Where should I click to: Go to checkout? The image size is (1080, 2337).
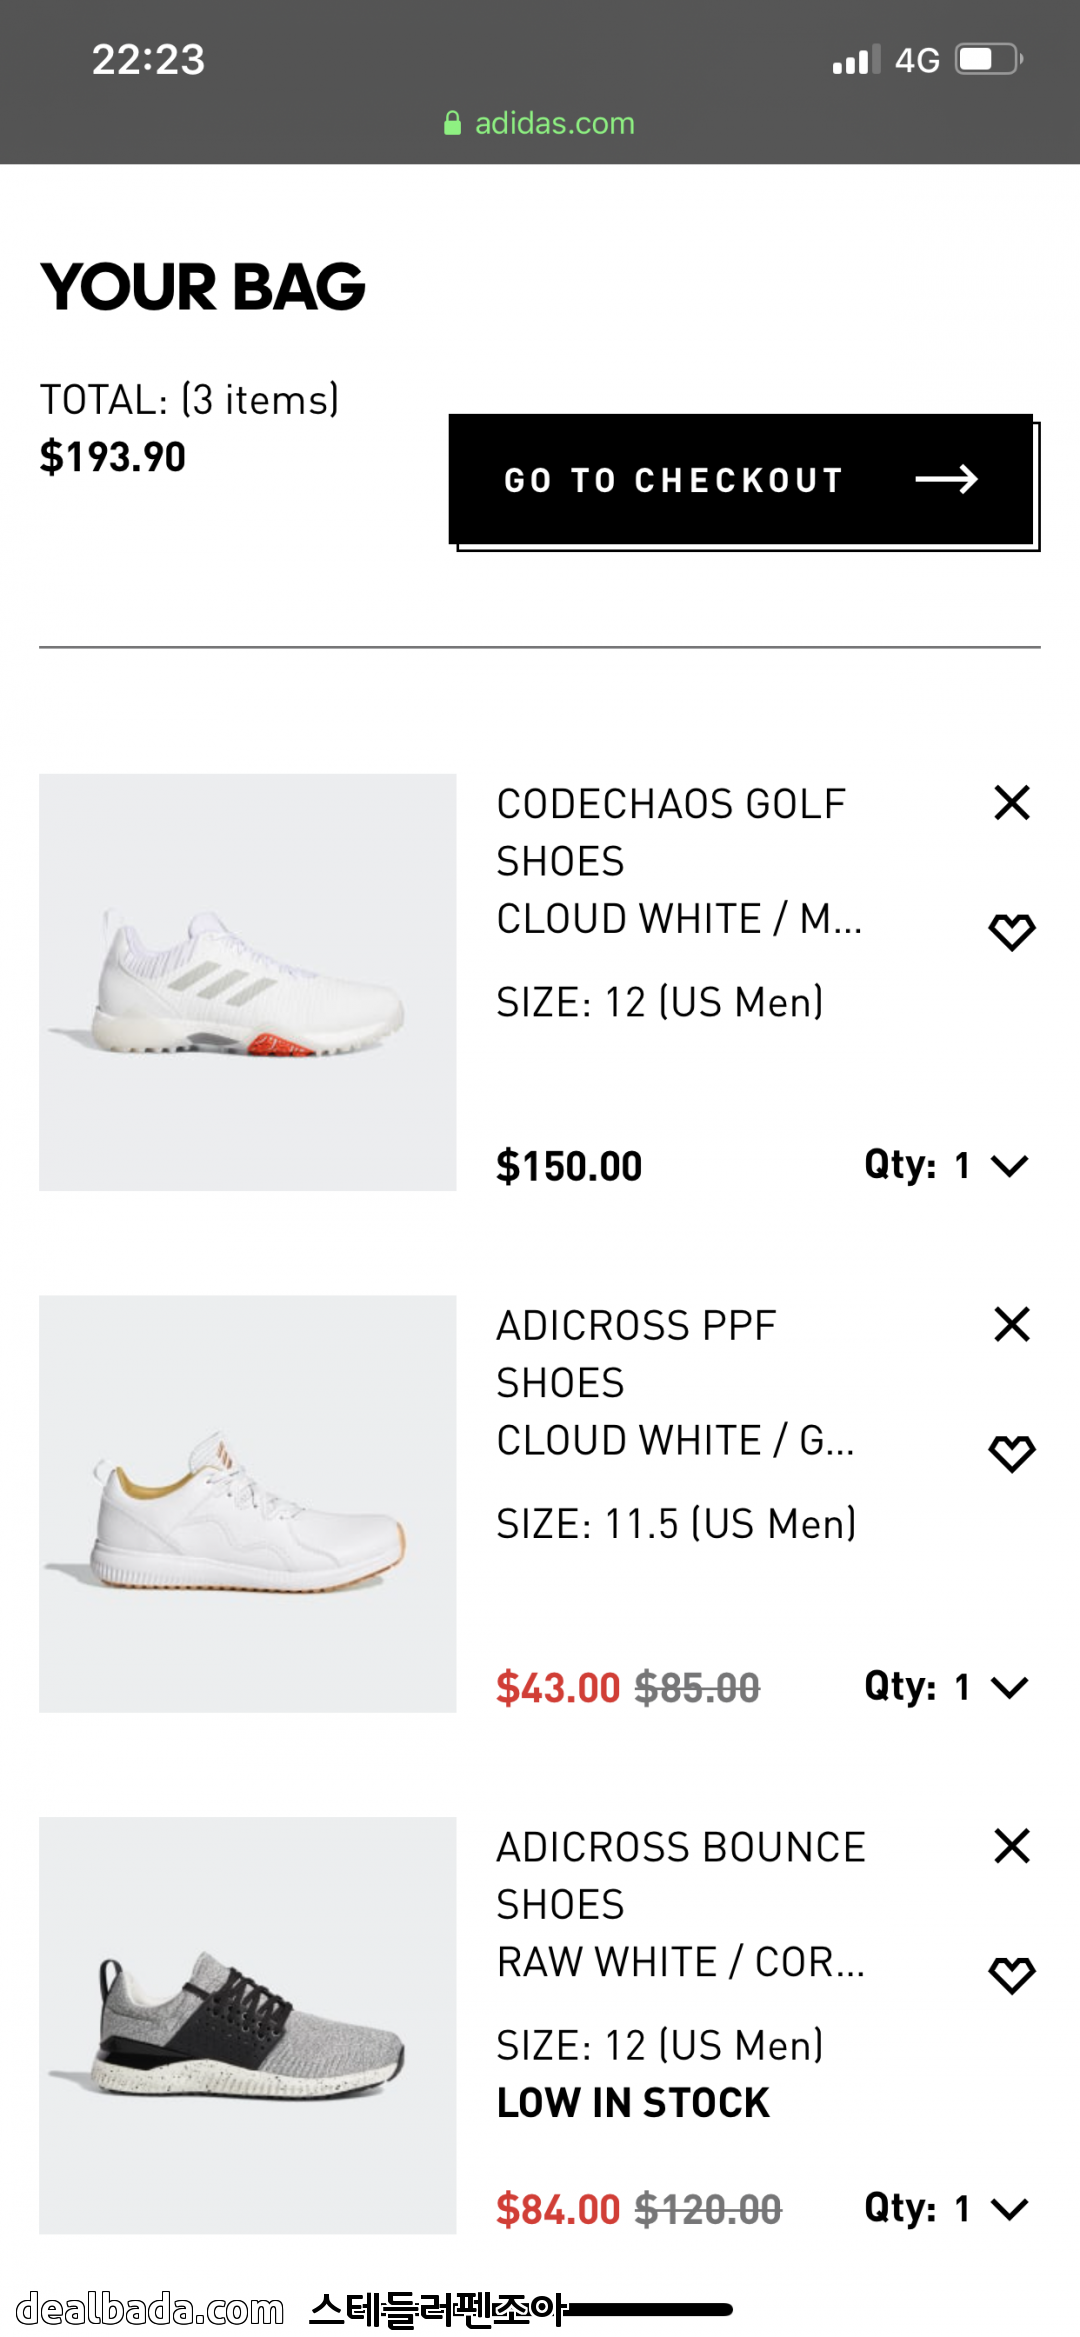[x=740, y=479]
